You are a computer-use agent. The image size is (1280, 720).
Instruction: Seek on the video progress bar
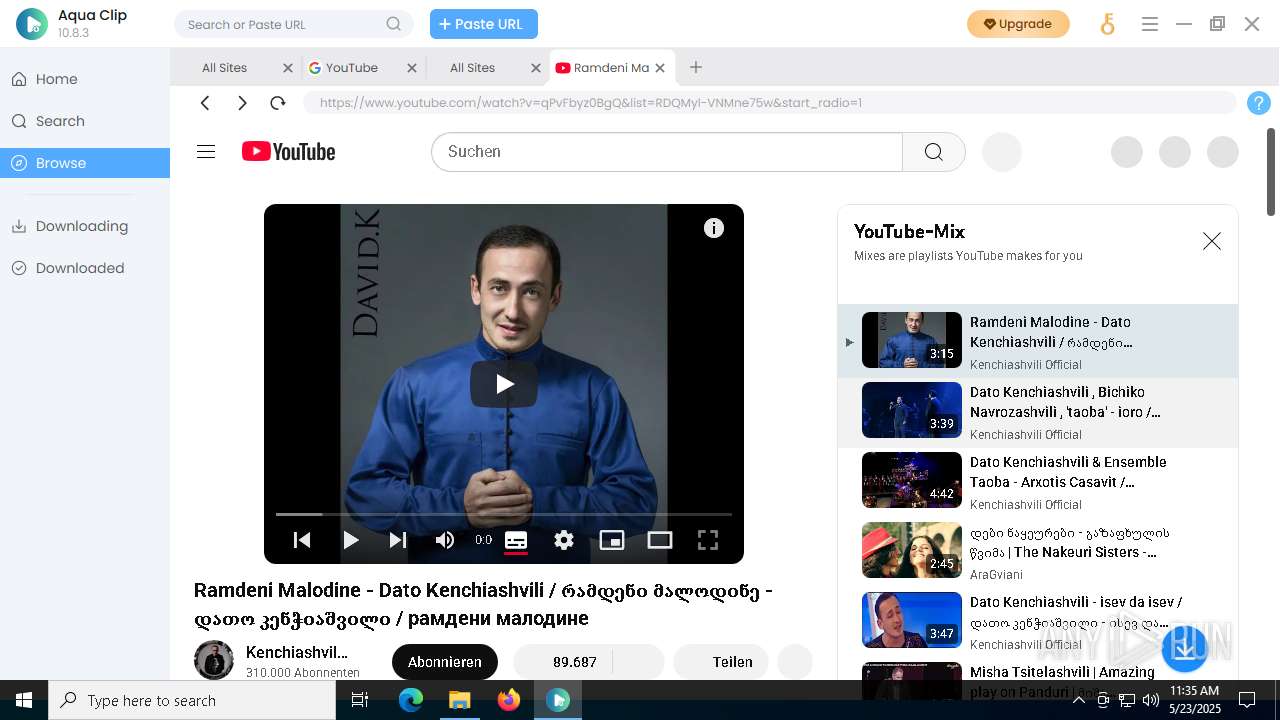[504, 514]
